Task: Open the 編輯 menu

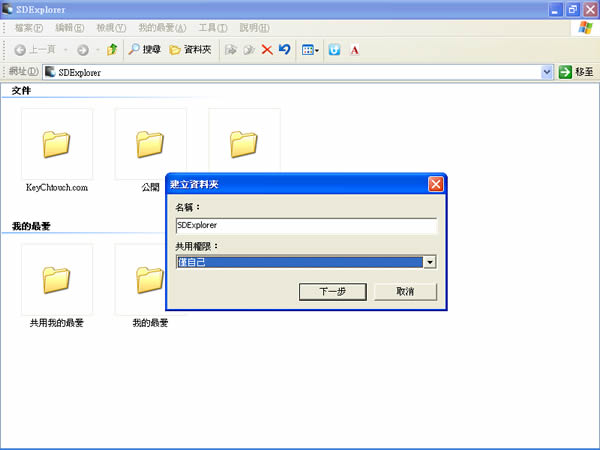Action: point(70,28)
